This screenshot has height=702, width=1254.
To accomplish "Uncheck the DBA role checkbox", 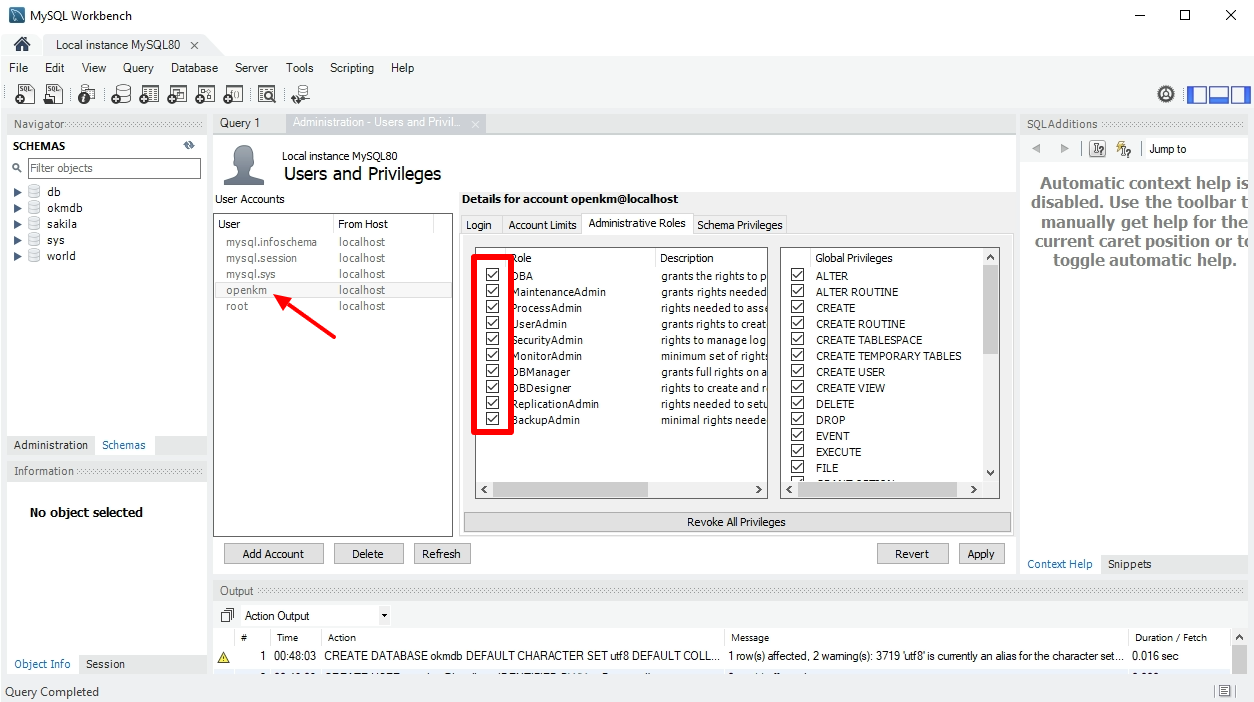I will pos(492,275).
